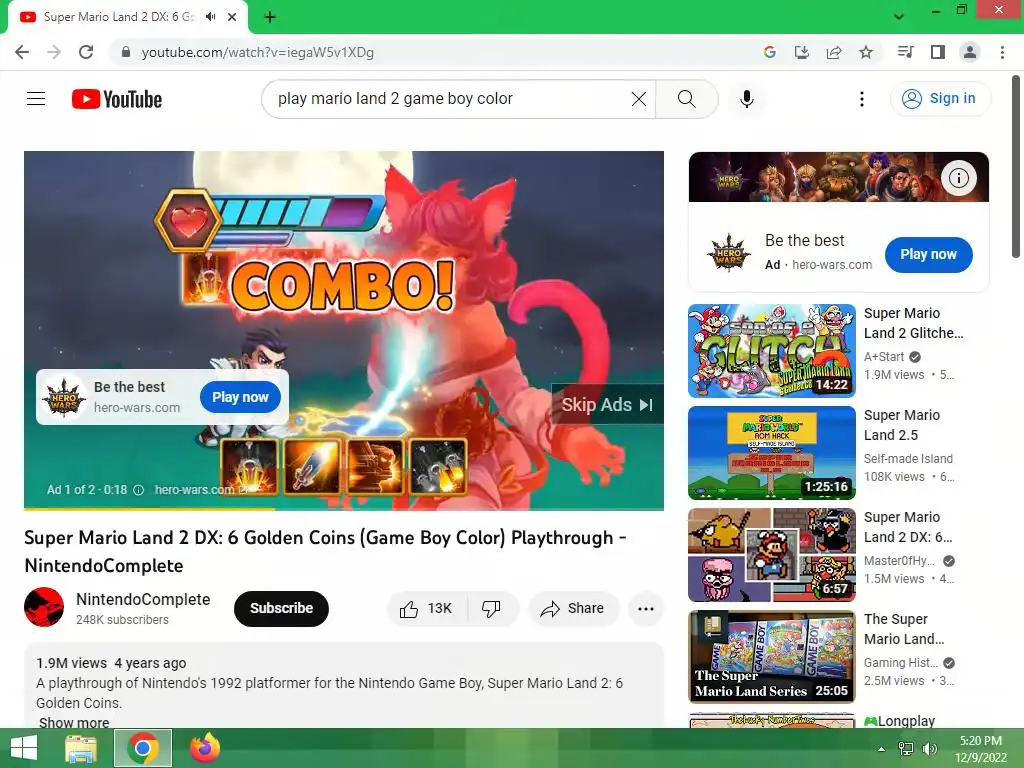Open the Chrome profile avatar

(970, 52)
